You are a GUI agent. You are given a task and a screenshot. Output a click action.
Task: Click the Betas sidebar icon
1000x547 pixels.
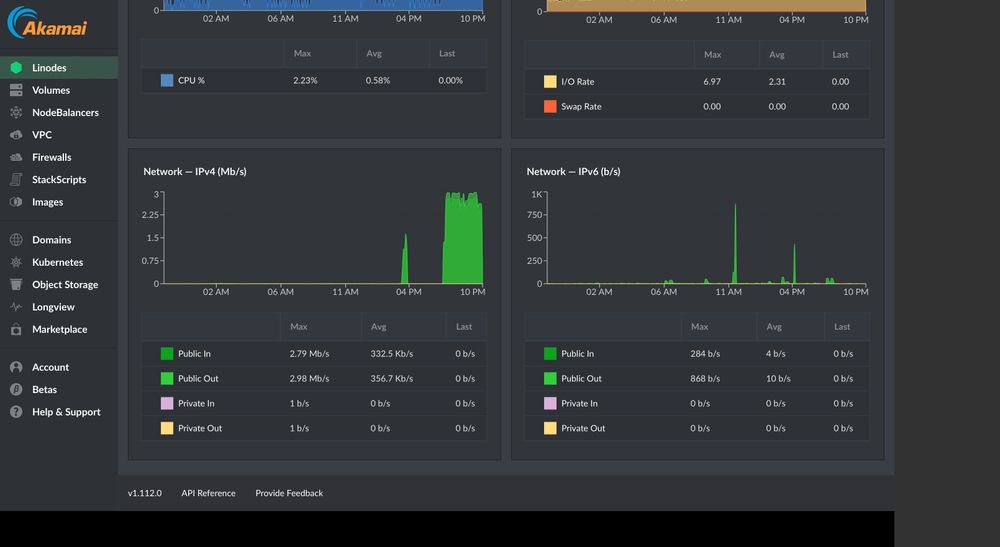click(17, 390)
